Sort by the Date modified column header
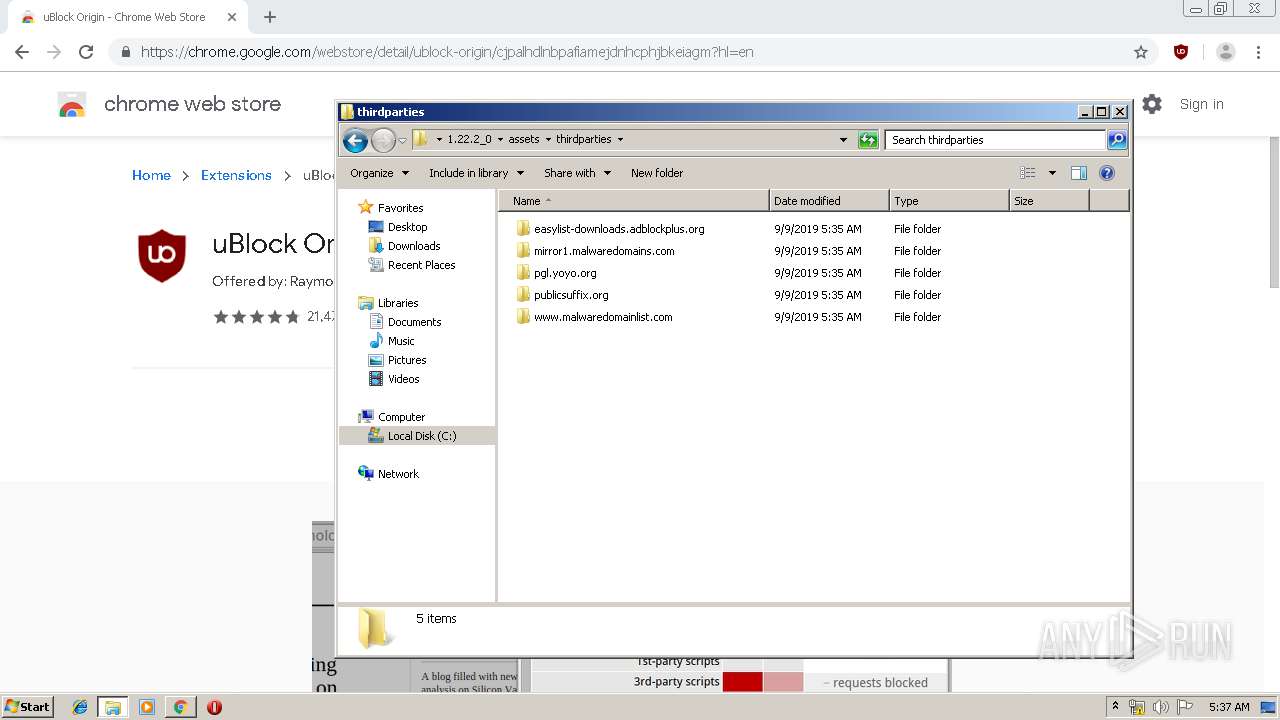 [x=830, y=201]
